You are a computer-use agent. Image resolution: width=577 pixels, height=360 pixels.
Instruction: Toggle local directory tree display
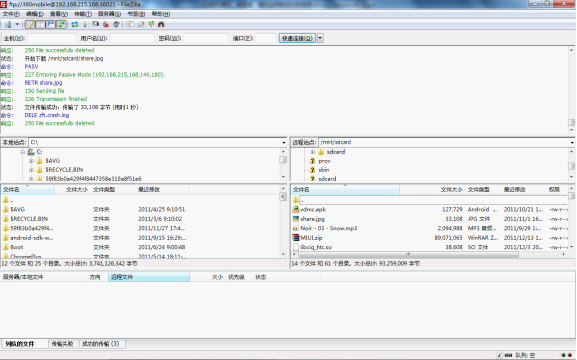pyautogui.click(x=40, y=25)
